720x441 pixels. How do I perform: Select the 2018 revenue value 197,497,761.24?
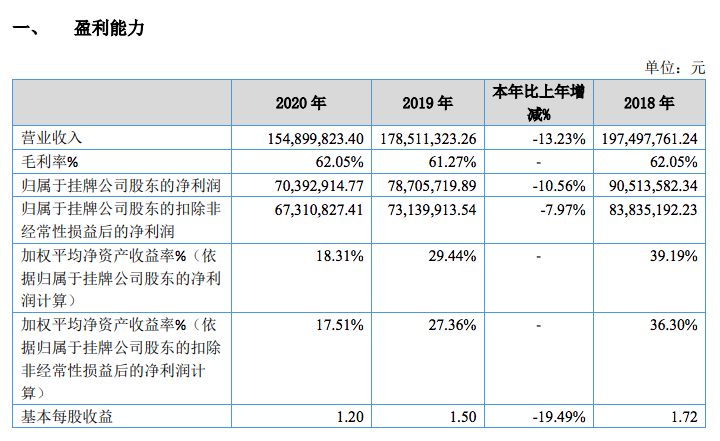click(651, 138)
